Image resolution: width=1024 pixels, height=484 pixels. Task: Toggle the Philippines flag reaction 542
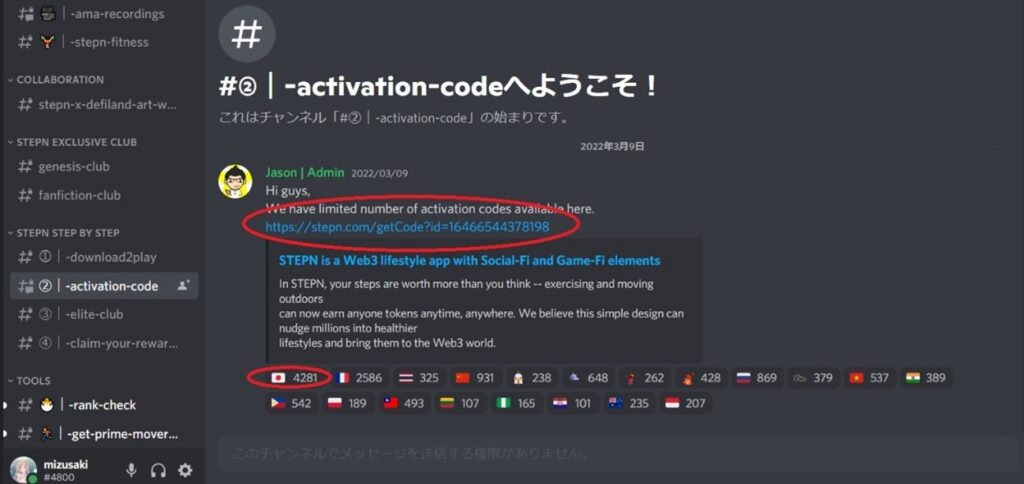point(291,403)
